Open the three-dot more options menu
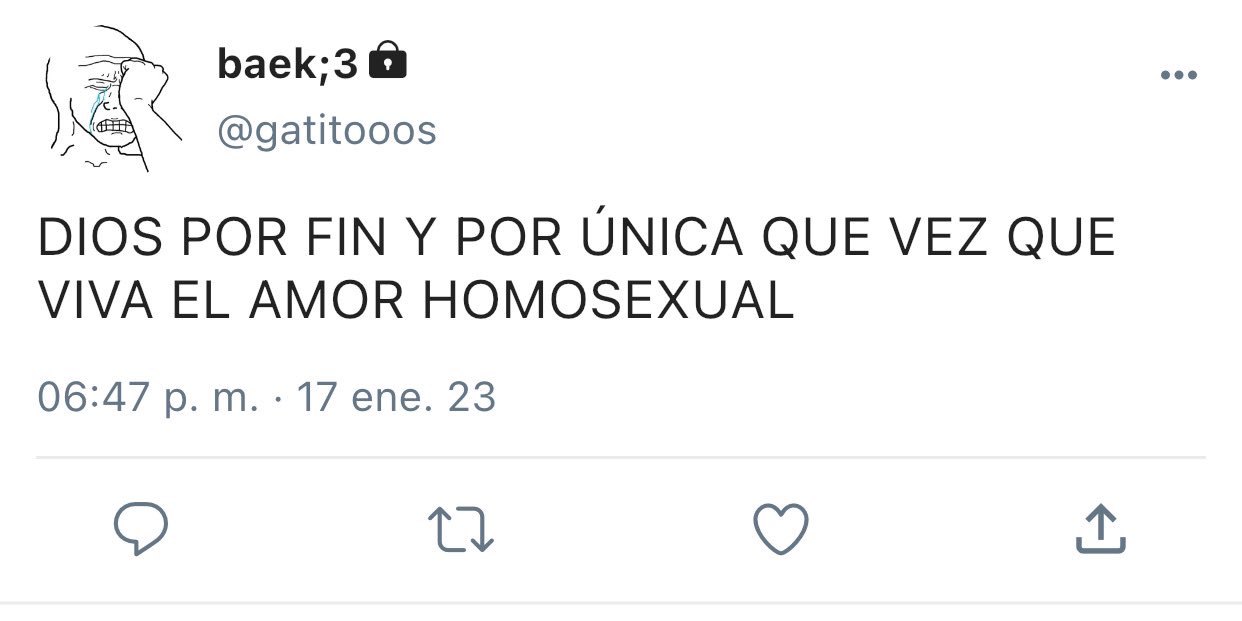The height and width of the screenshot is (621, 1242). pyautogui.click(x=1179, y=75)
